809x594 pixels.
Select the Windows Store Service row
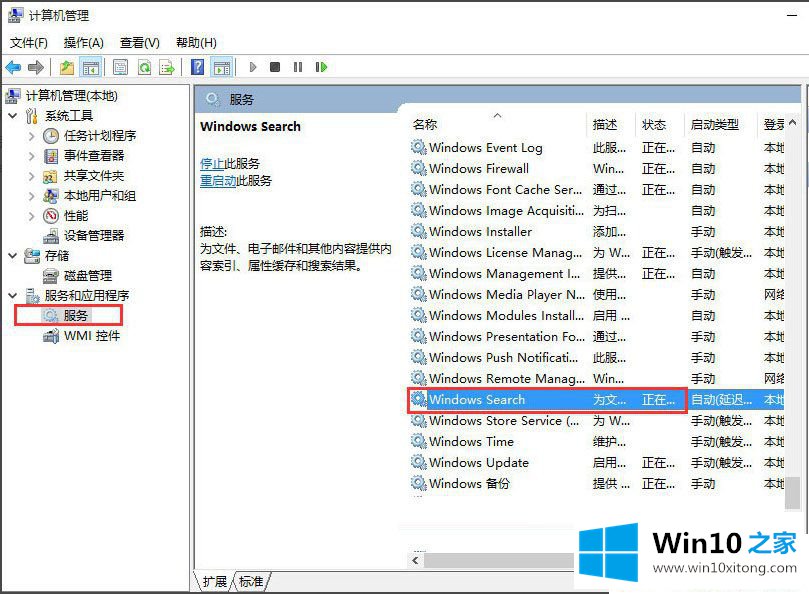point(596,421)
